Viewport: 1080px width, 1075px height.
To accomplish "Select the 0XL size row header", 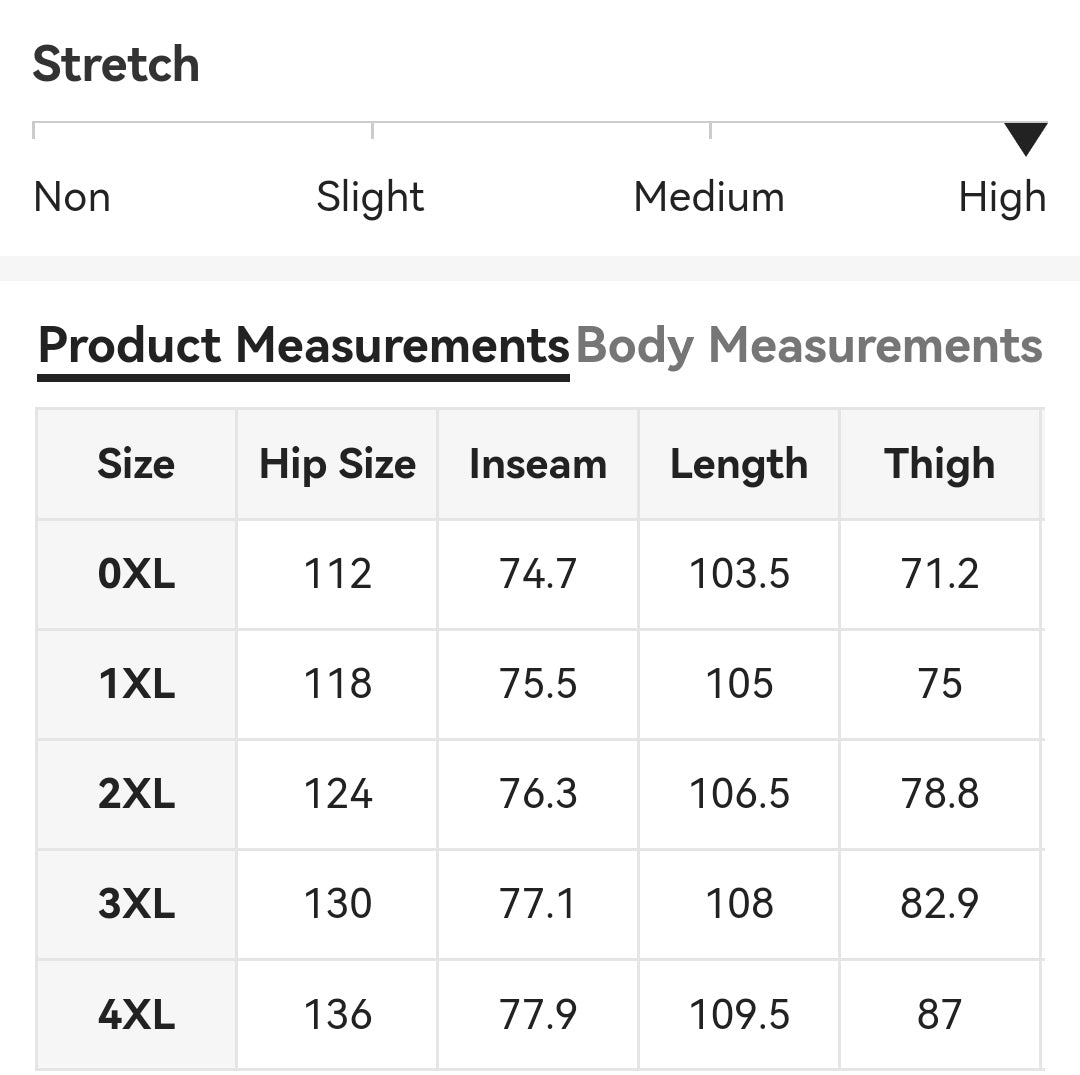I will 136,574.
